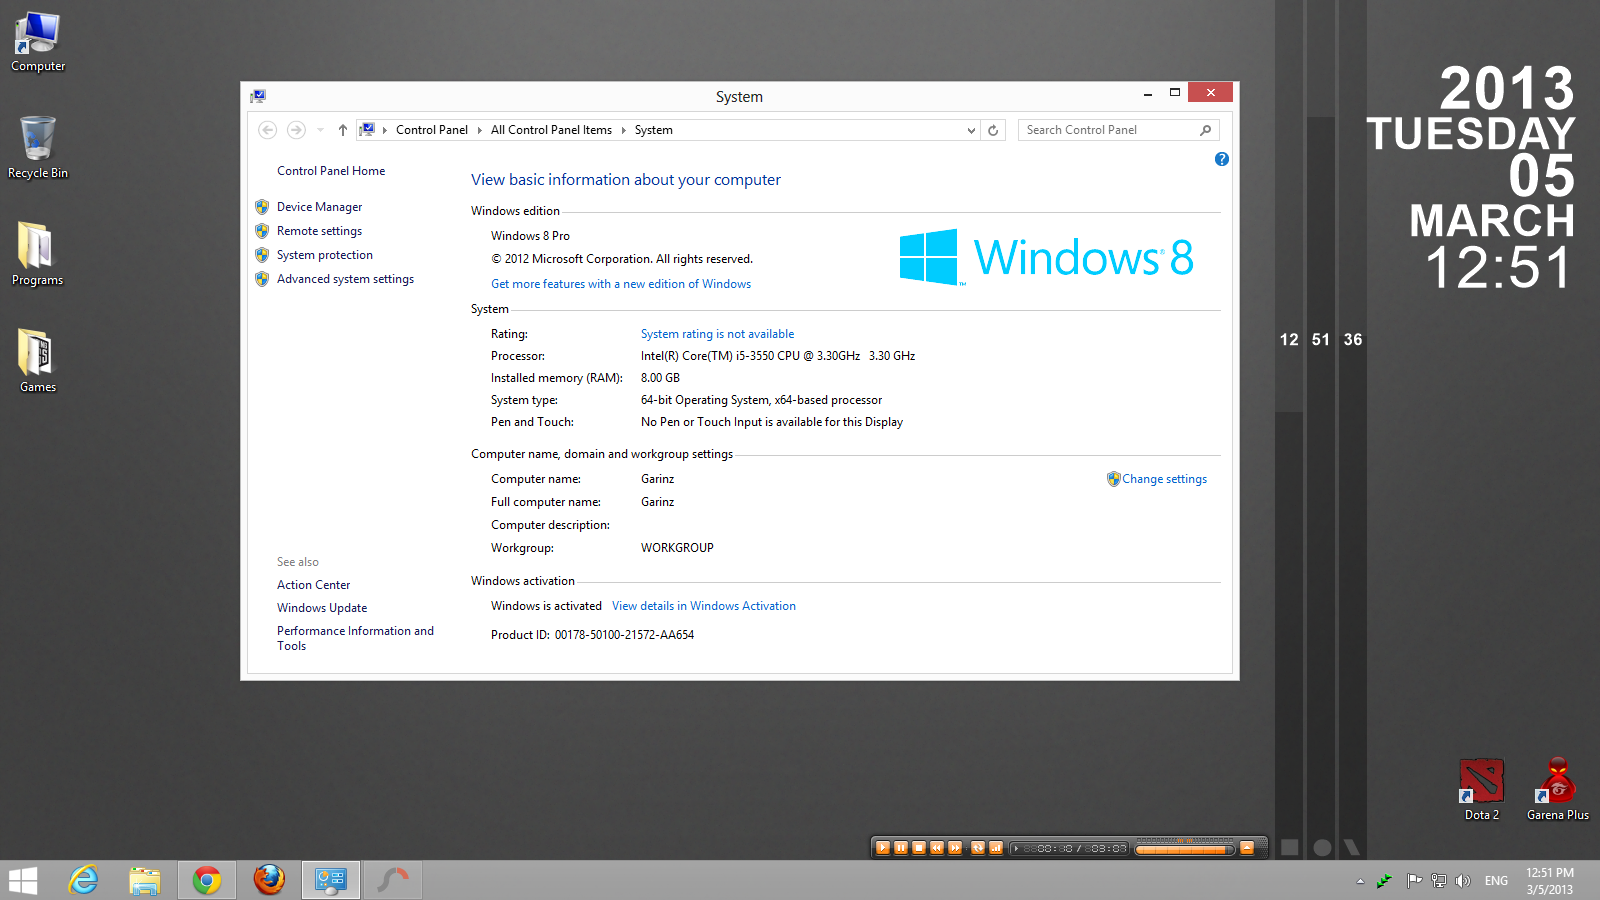Click ENG language indicator
Screen dimensions: 1600x900
click(1496, 881)
